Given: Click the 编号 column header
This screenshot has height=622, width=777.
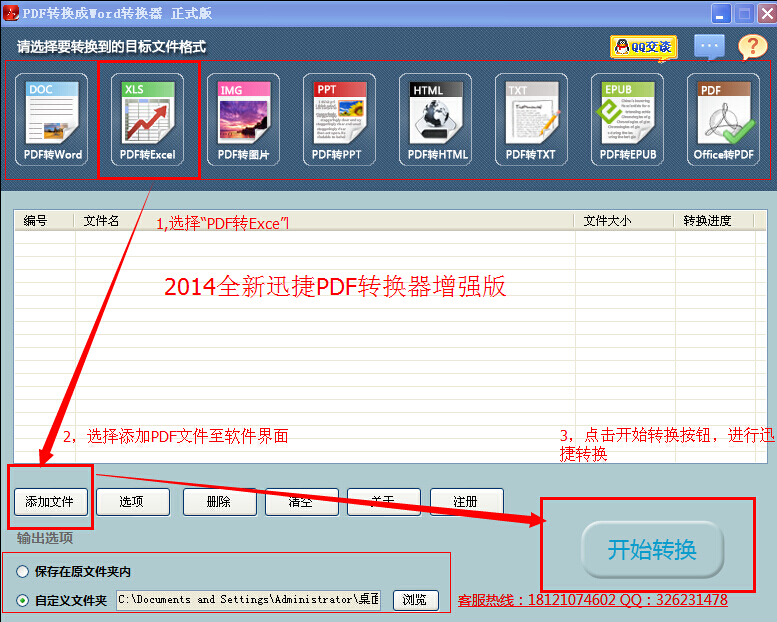Looking at the screenshot, I should pyautogui.click(x=44, y=221).
